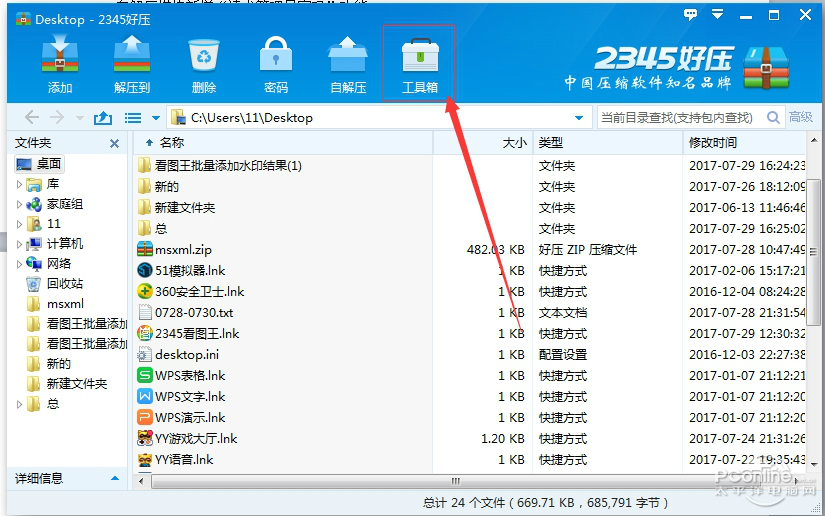Expand the 库 tree node
The height and width of the screenshot is (516, 825).
pos(19,184)
